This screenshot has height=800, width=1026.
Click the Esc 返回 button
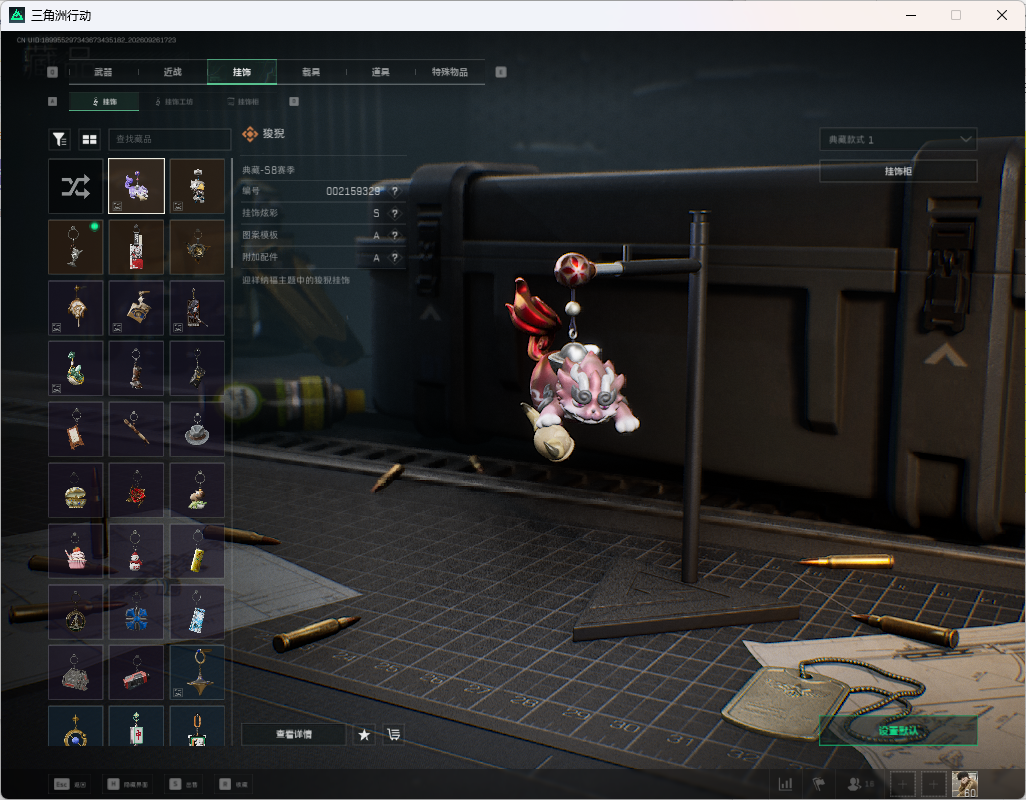click(x=70, y=784)
